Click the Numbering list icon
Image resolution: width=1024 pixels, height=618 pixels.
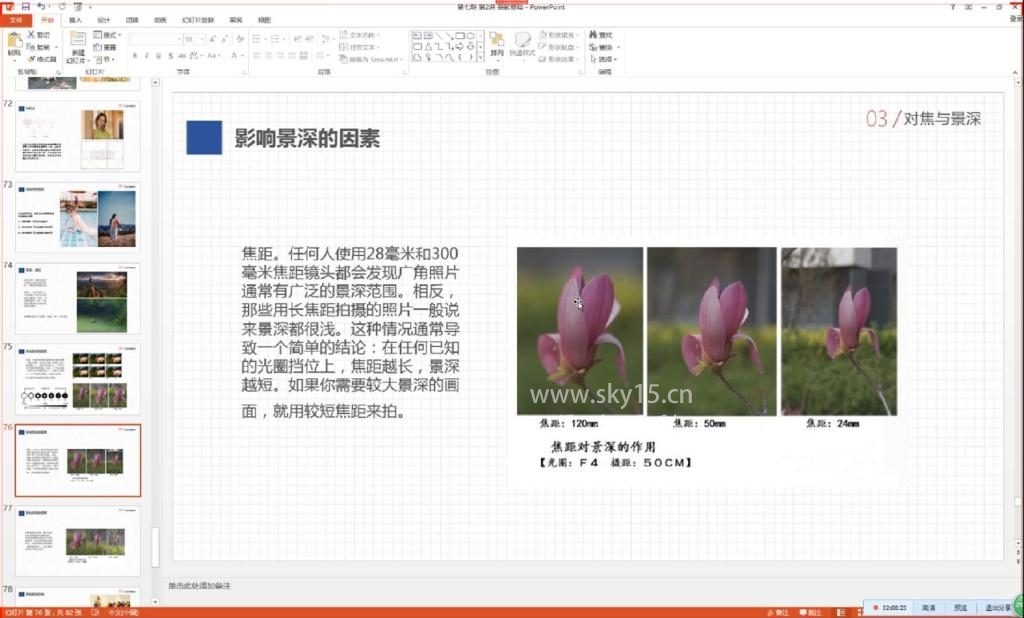pyautogui.click(x=277, y=39)
